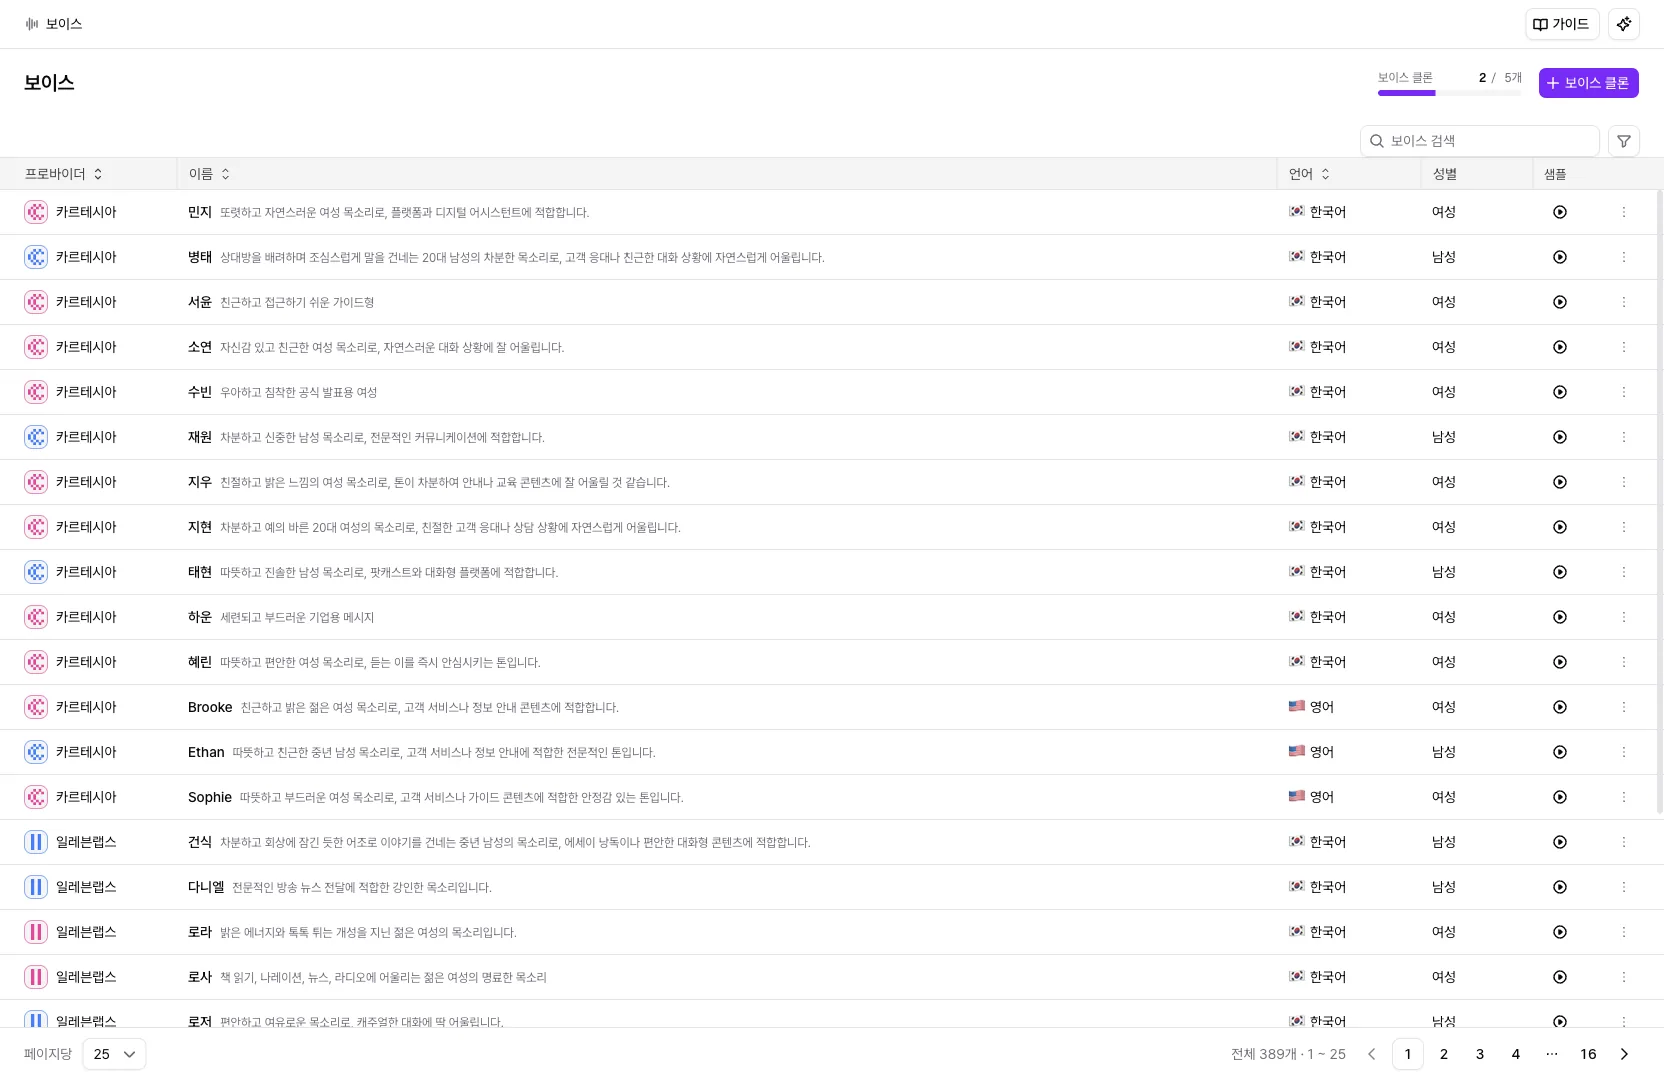Click the 카르테시아 provider icon for 소연
1664x1080 pixels.
click(36, 347)
